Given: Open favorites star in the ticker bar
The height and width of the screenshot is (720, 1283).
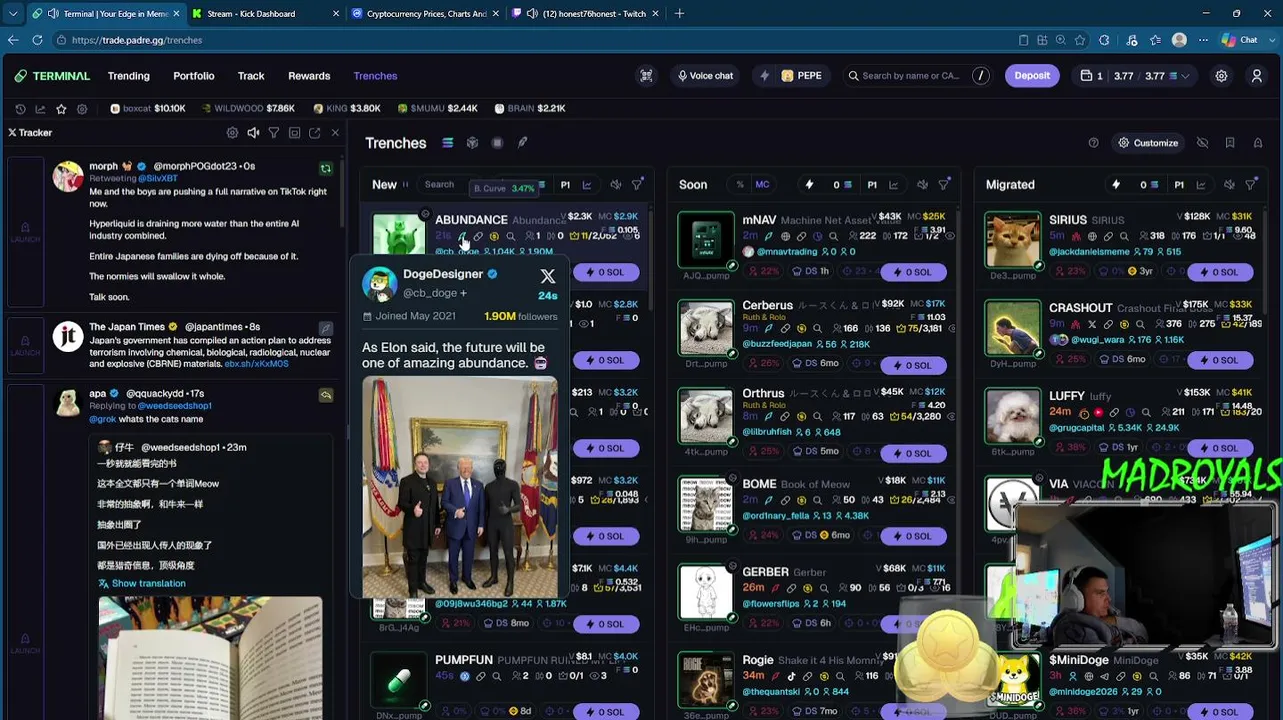Looking at the screenshot, I should pyautogui.click(x=61, y=108).
